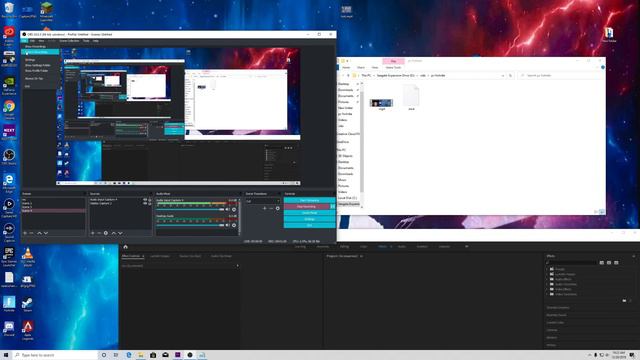Add a source with Sources plus icon

pos(93,233)
